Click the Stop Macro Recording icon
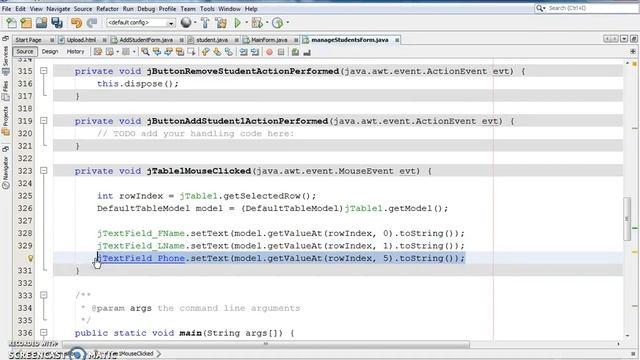The height and width of the screenshot is (360, 640). click(281, 52)
